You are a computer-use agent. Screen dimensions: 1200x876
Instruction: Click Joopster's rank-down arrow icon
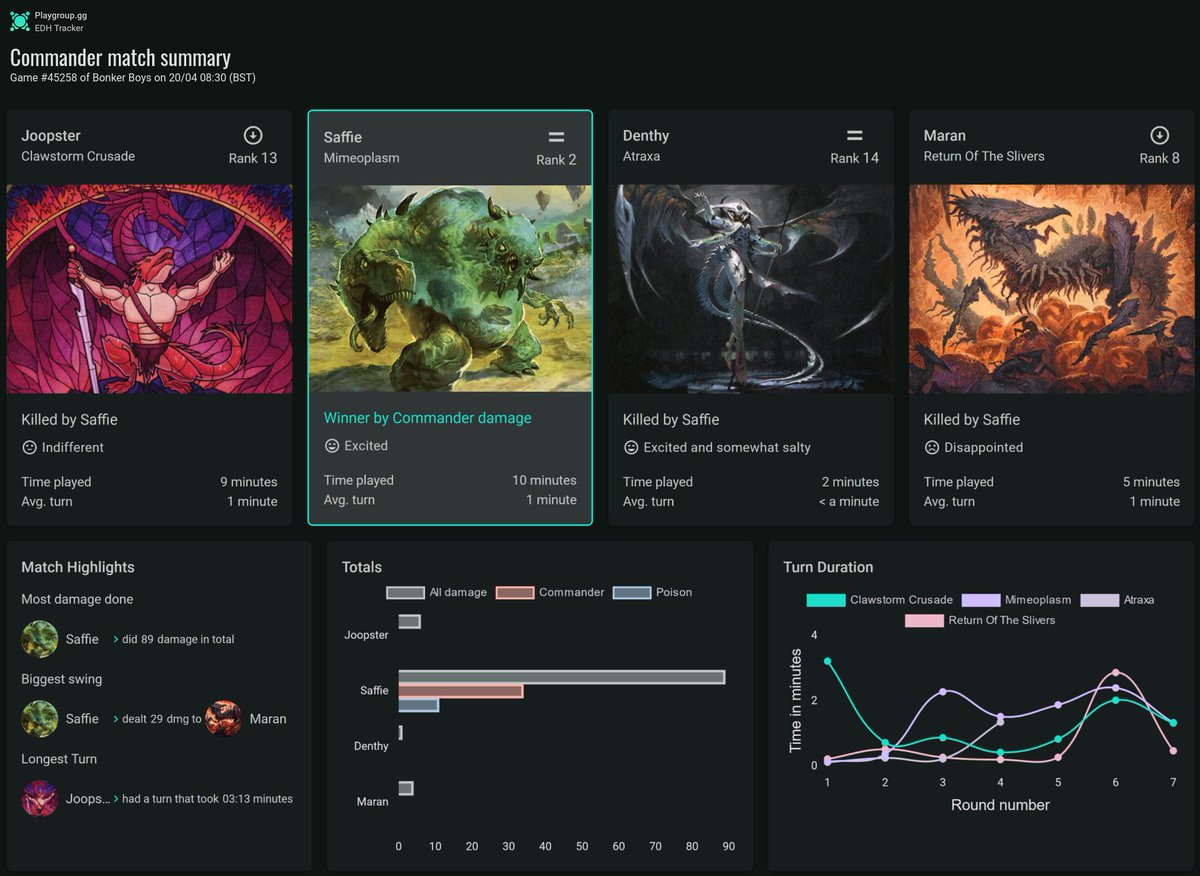253,135
